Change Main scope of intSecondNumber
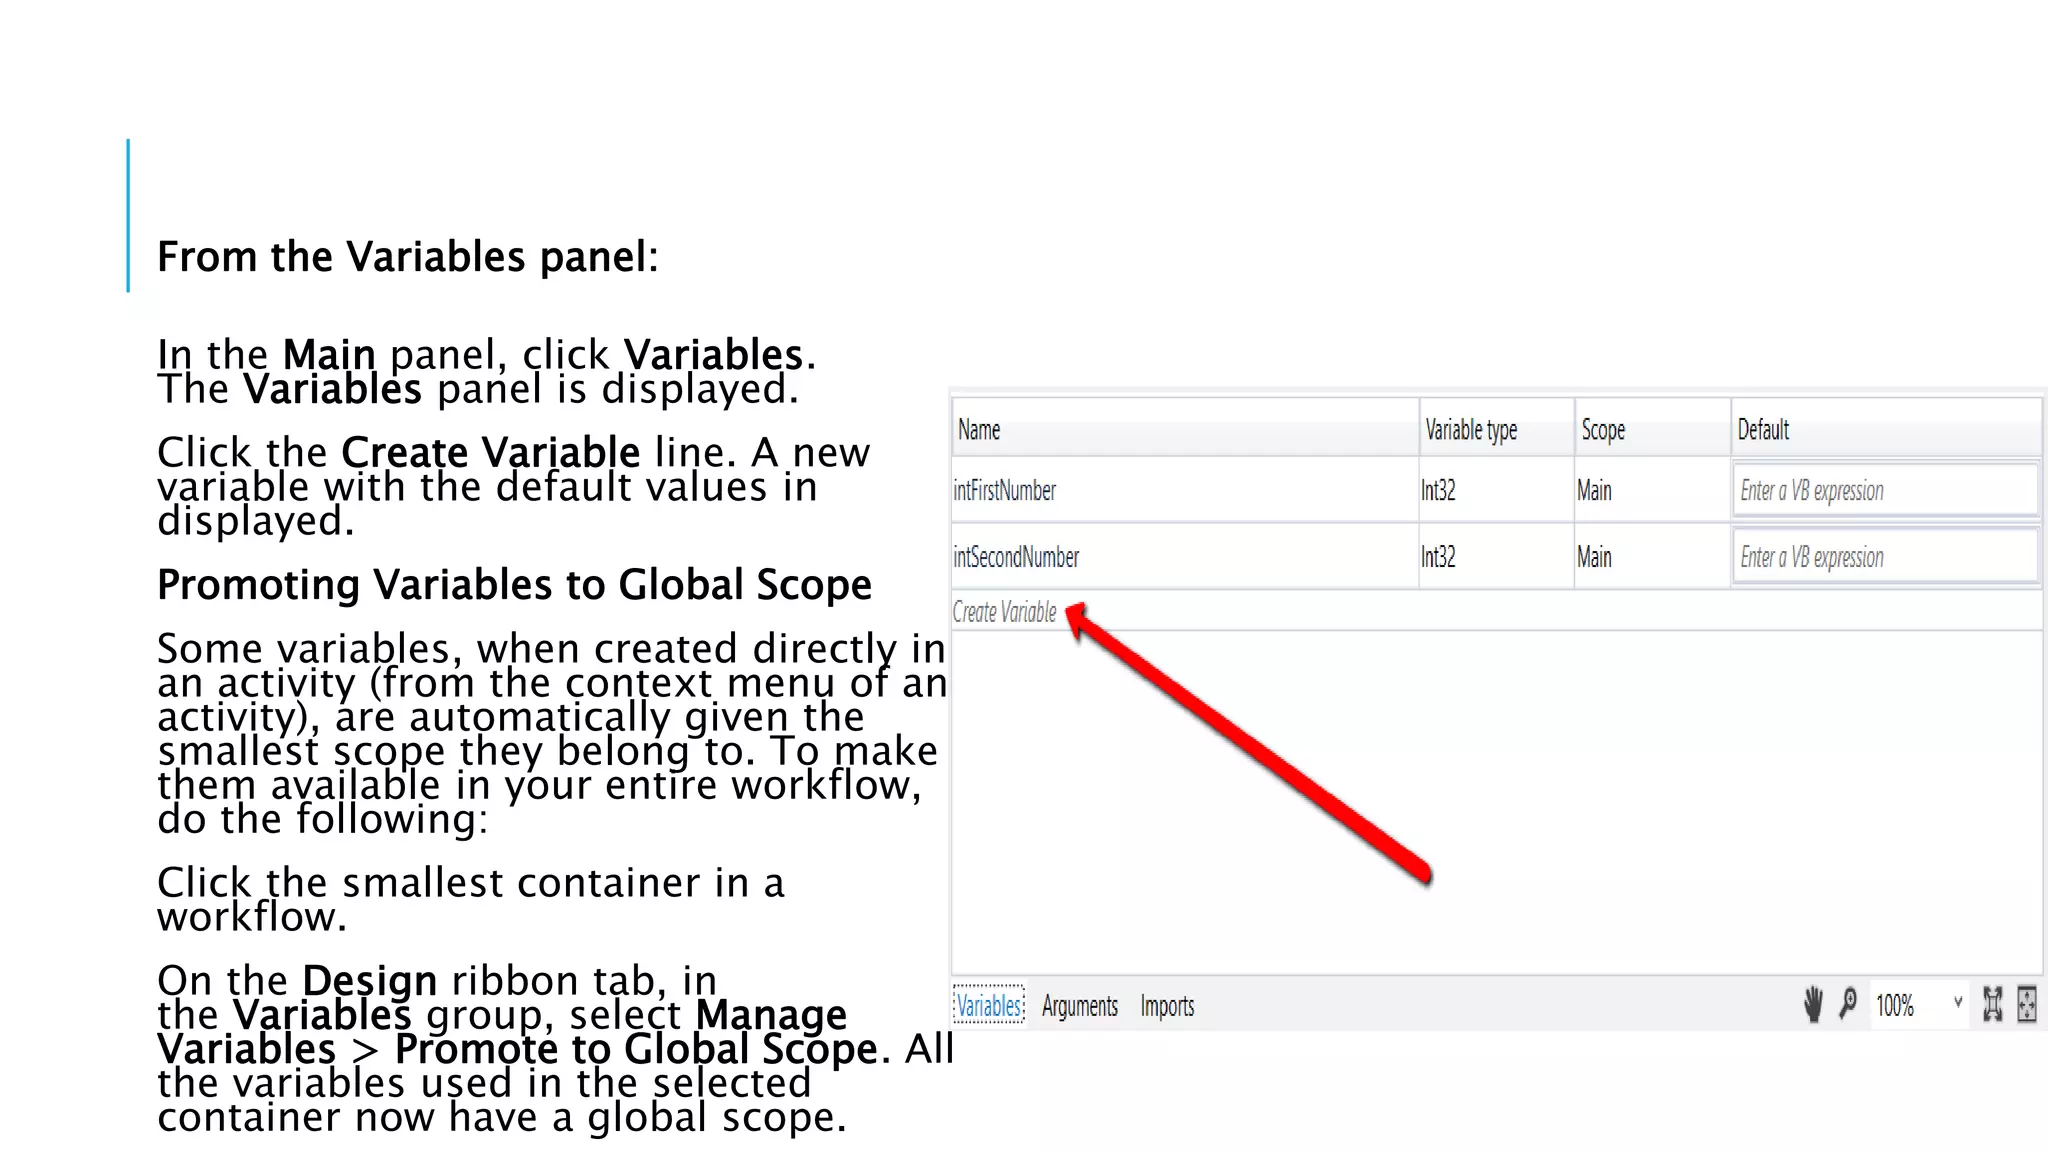The width and height of the screenshot is (2048, 1152). [1594, 557]
